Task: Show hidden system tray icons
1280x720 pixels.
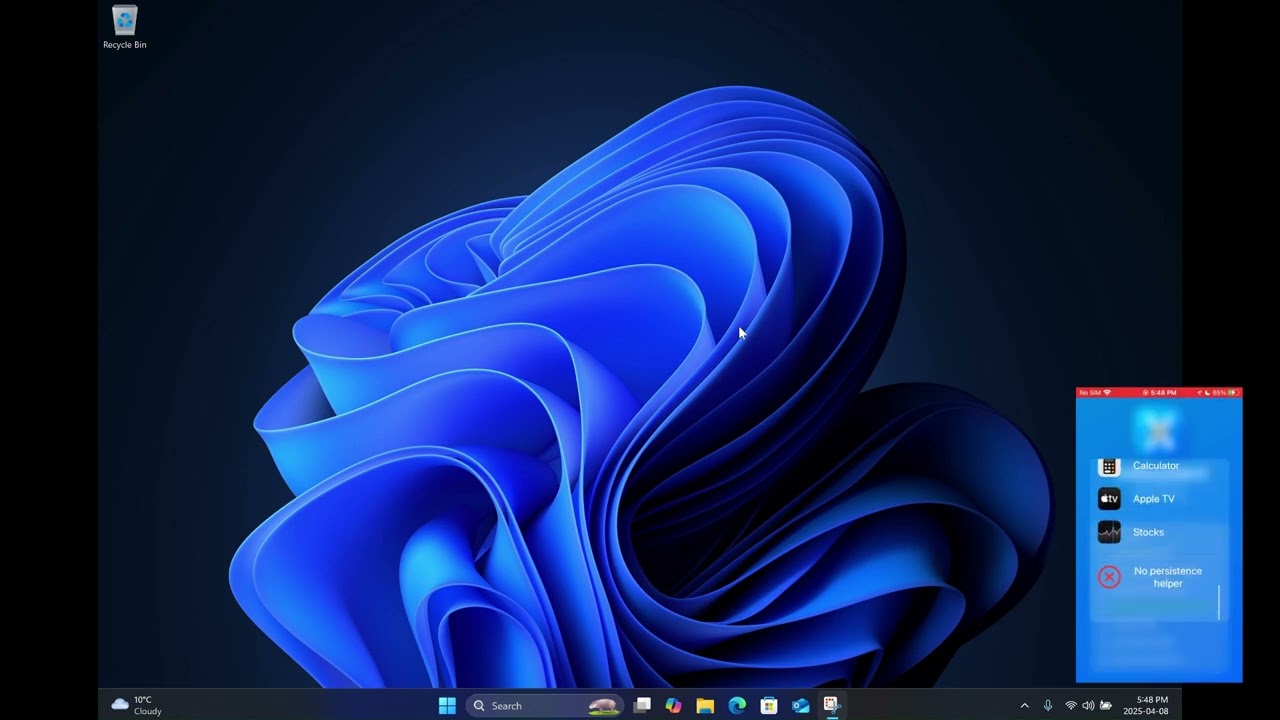Action: click(x=1024, y=705)
